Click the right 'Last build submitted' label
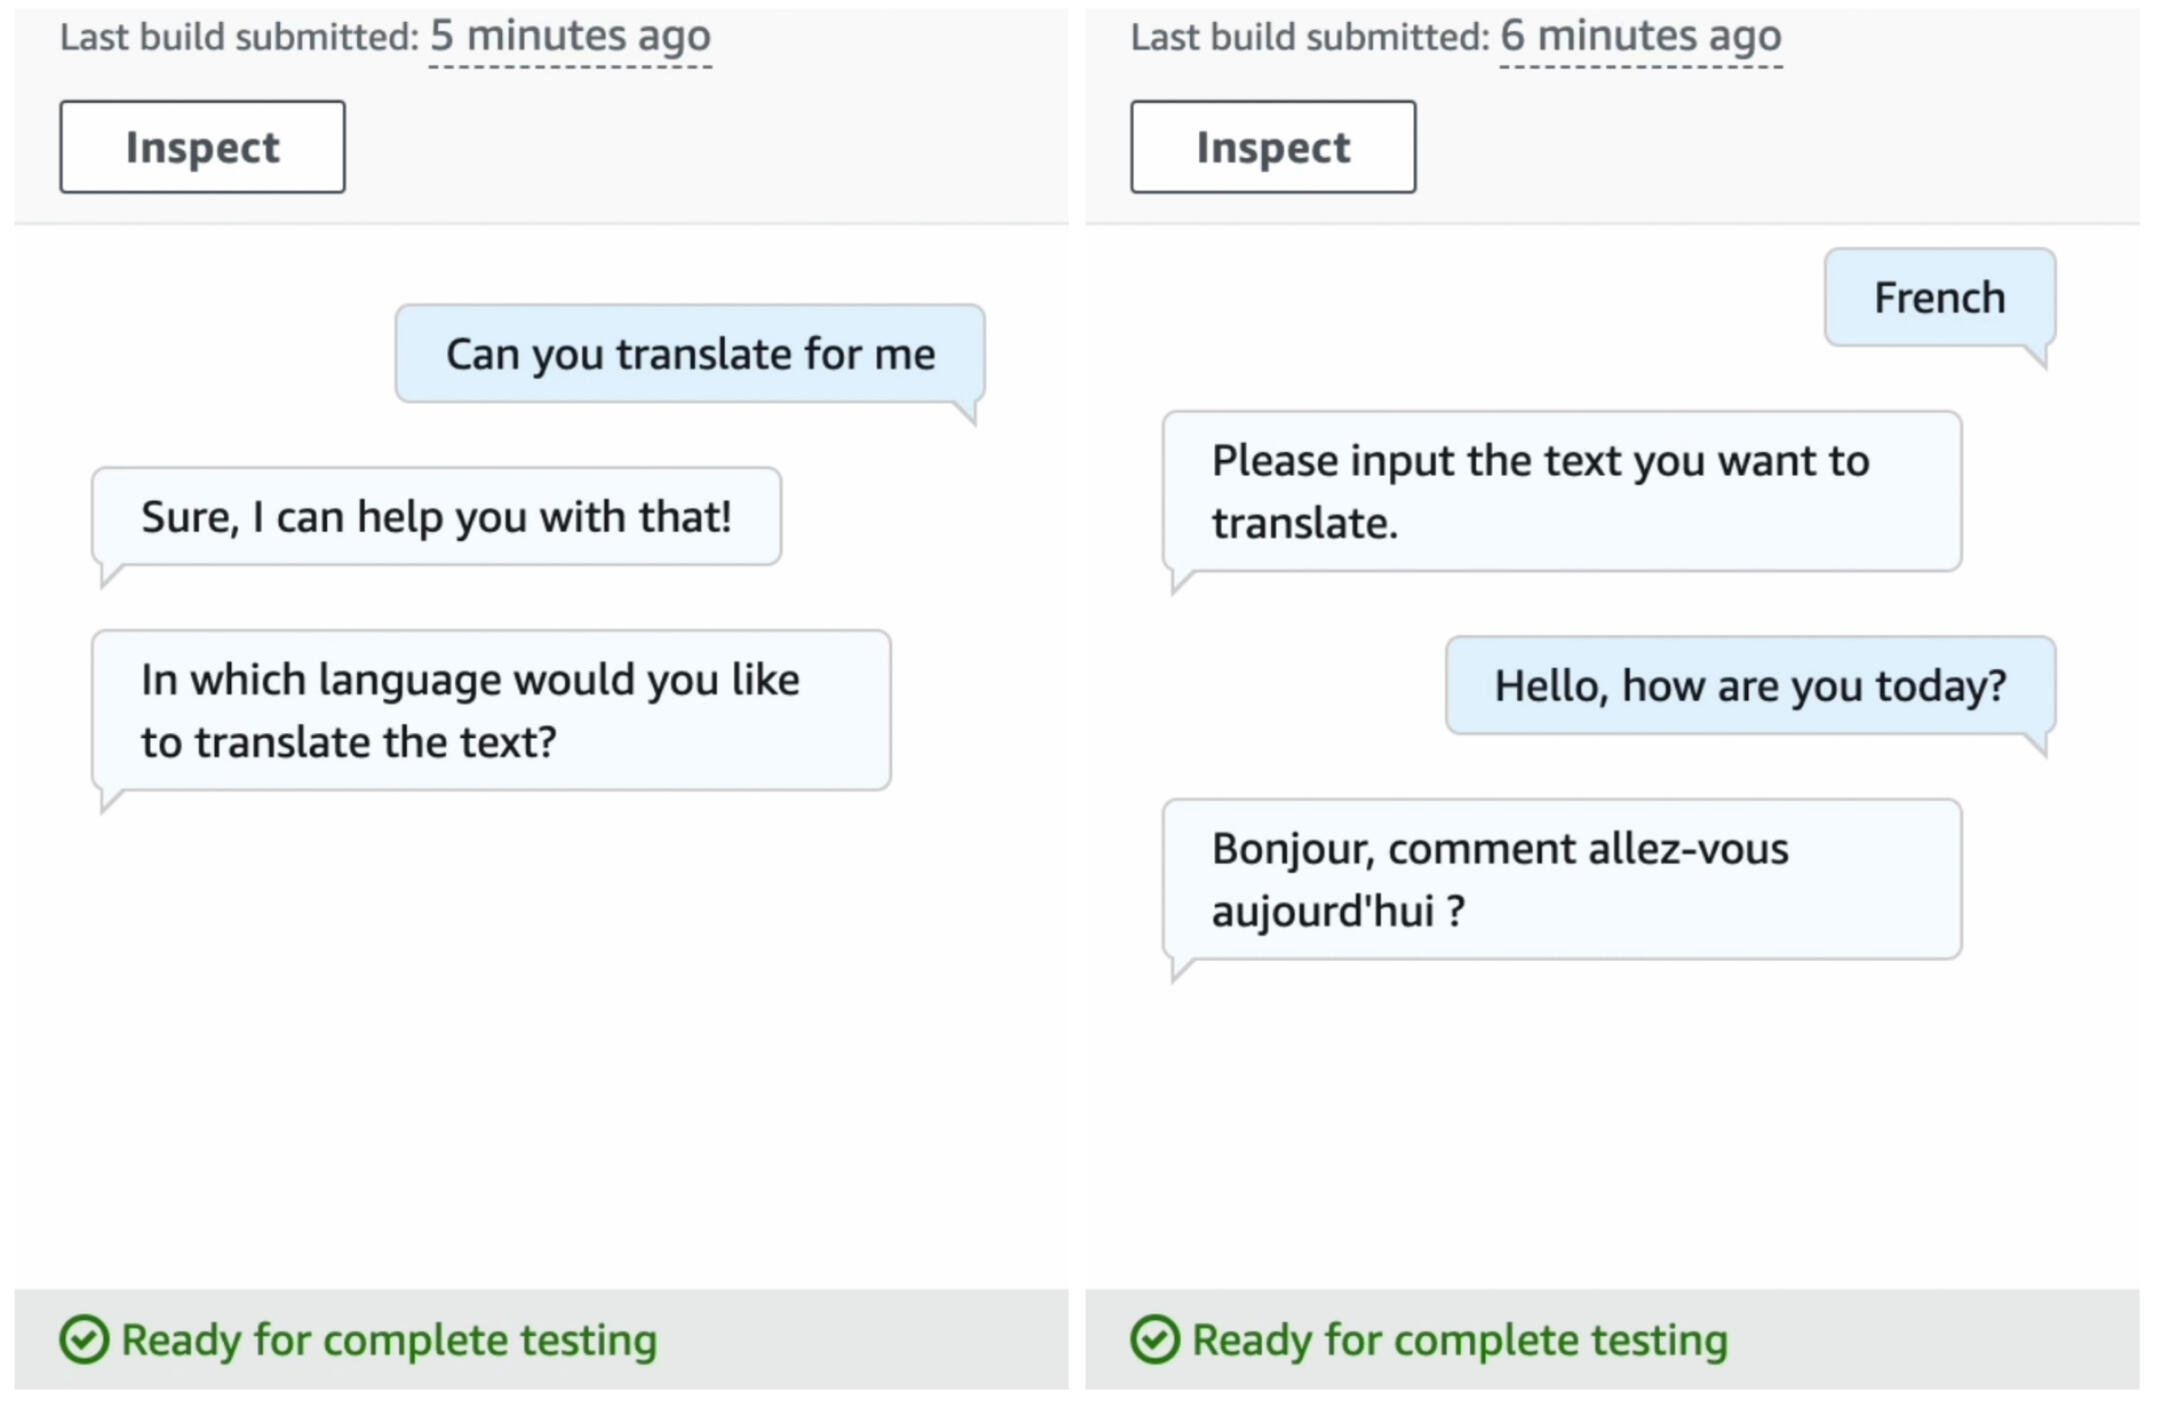The image size is (2160, 1412). [x=1309, y=37]
